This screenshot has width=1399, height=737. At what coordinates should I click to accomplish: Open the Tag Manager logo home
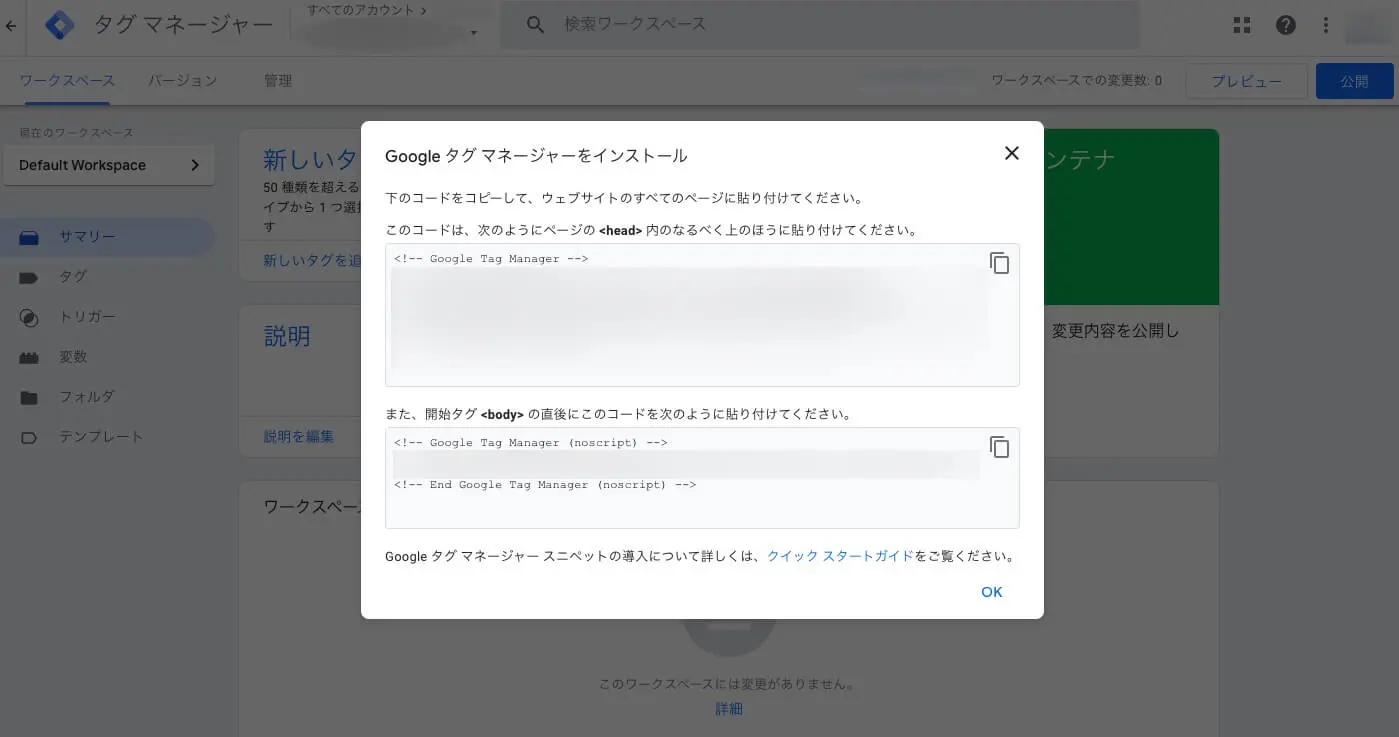(60, 25)
